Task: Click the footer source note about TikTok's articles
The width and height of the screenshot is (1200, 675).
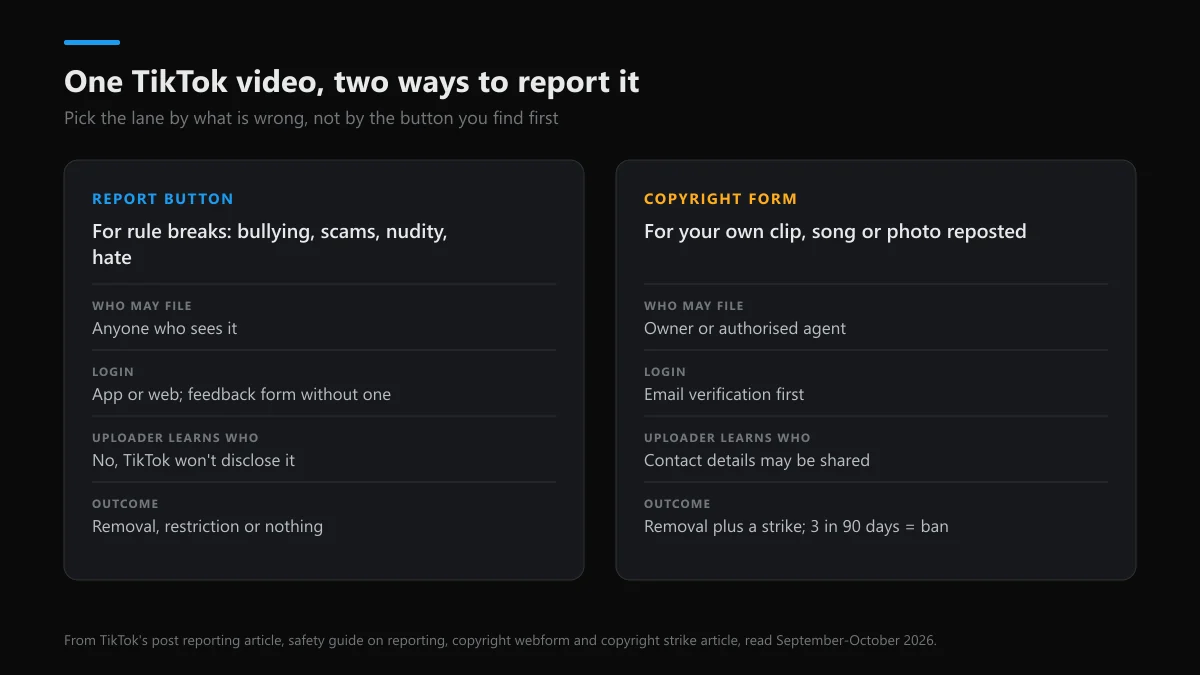Action: [x=500, y=640]
